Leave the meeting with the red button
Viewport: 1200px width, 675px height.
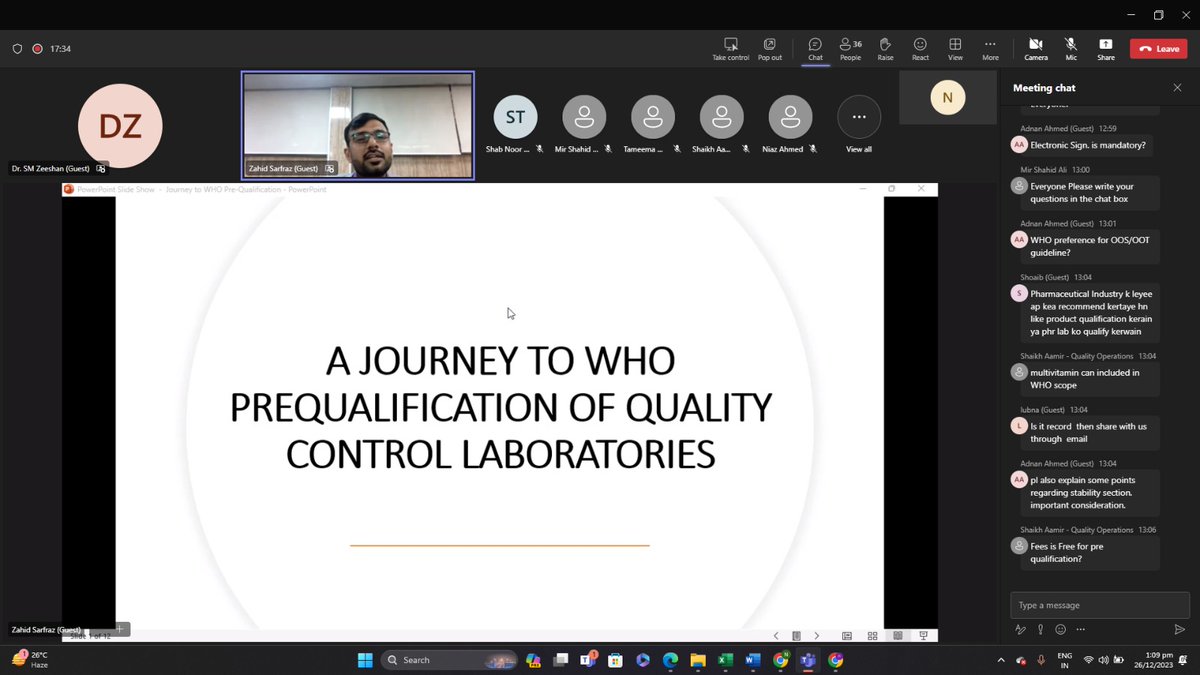click(x=1159, y=48)
